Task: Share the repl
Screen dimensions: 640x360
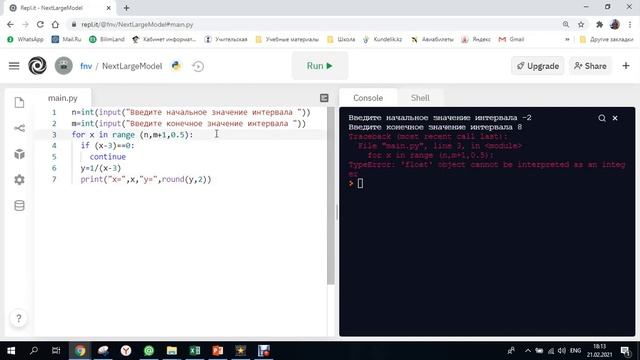Action: (x=590, y=66)
